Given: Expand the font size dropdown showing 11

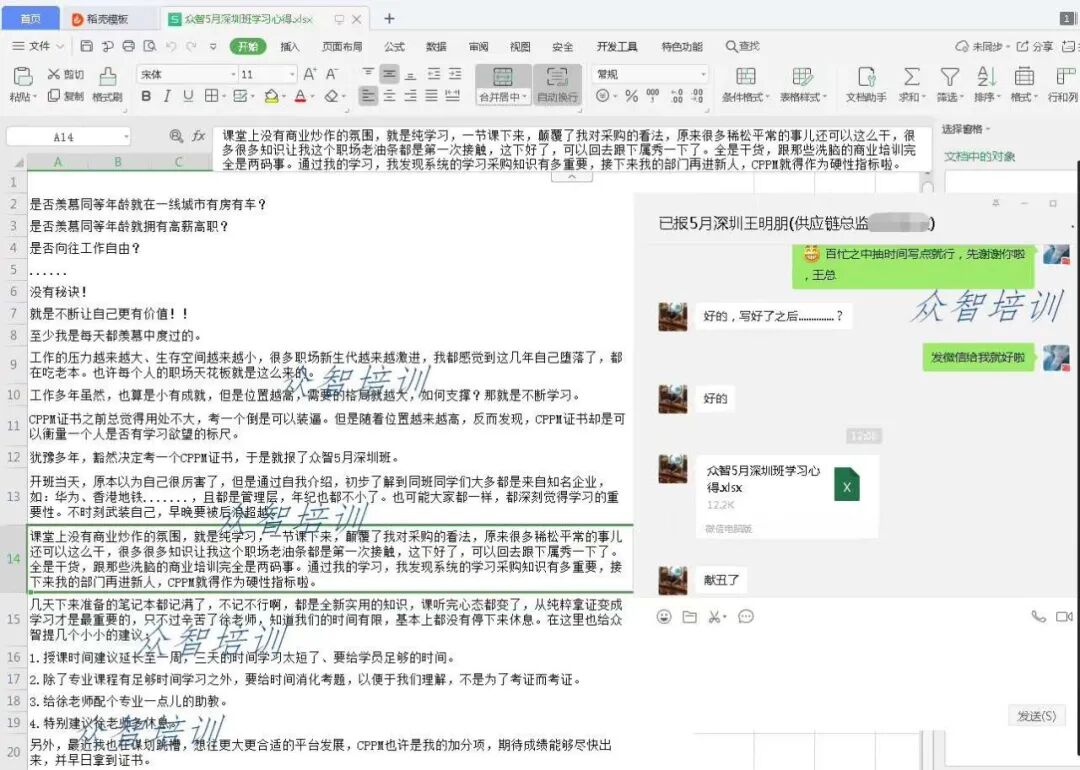Looking at the screenshot, I should 290,74.
